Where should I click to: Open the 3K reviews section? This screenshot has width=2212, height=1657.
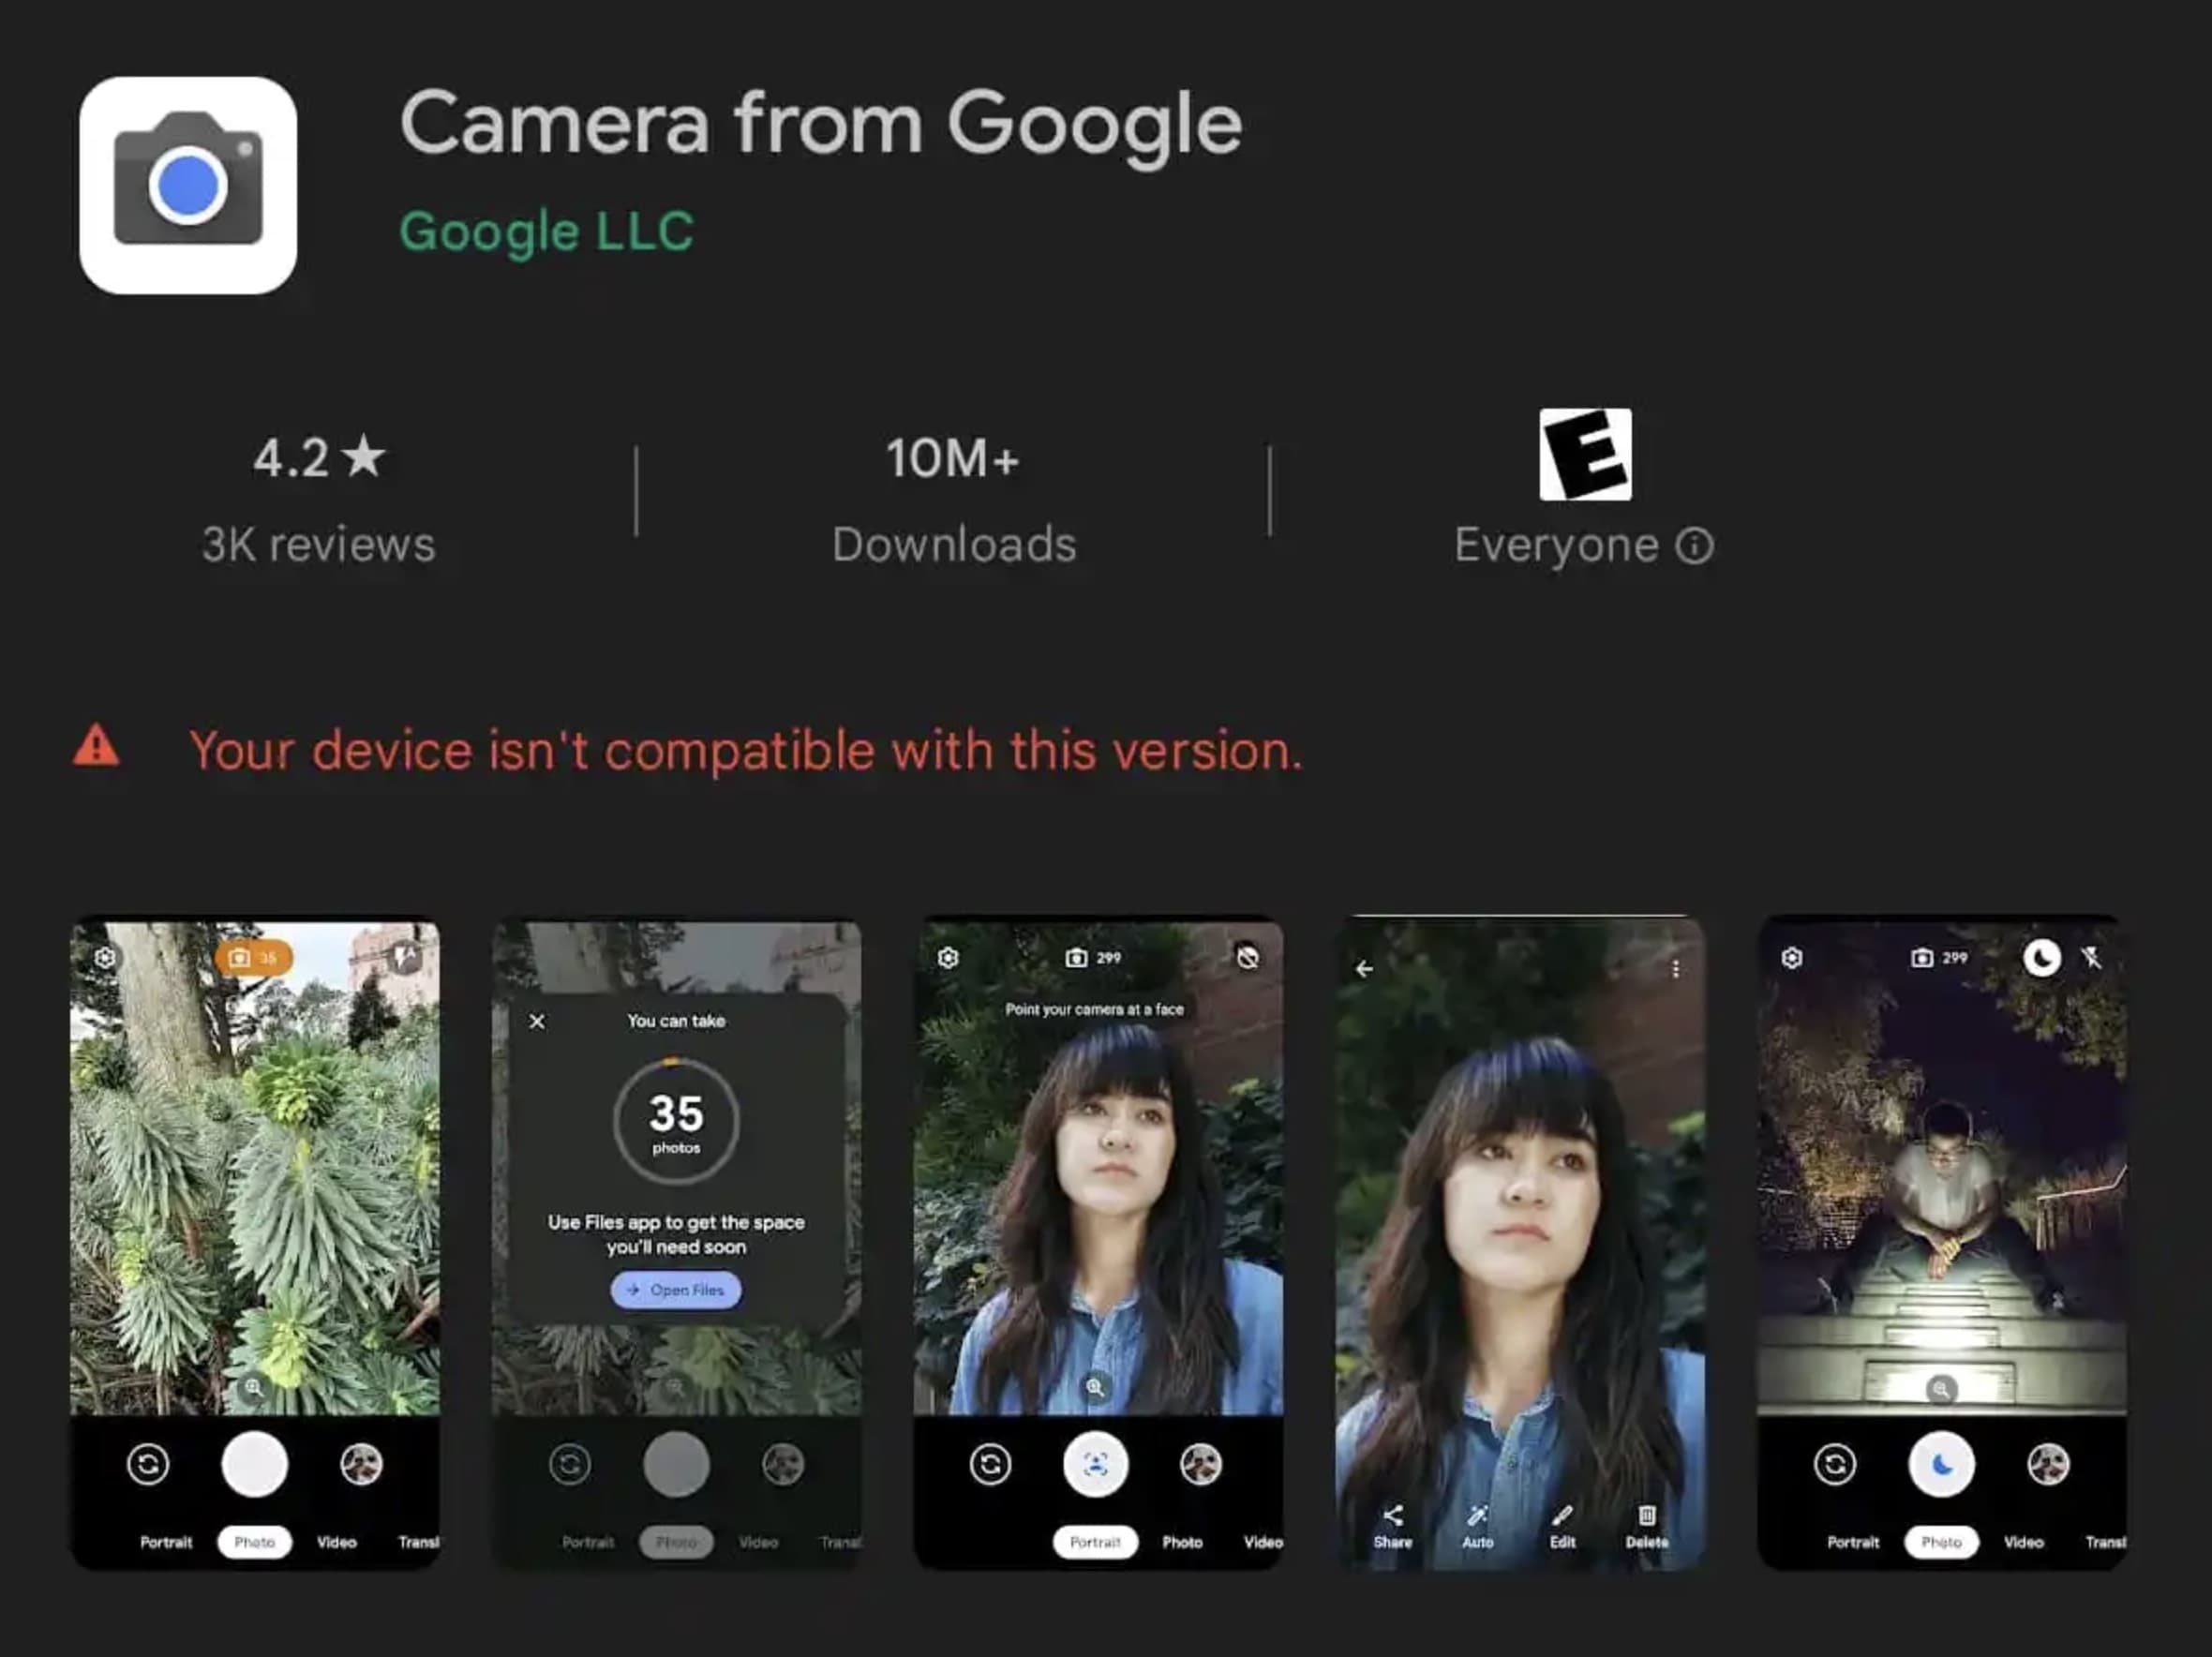tap(319, 545)
